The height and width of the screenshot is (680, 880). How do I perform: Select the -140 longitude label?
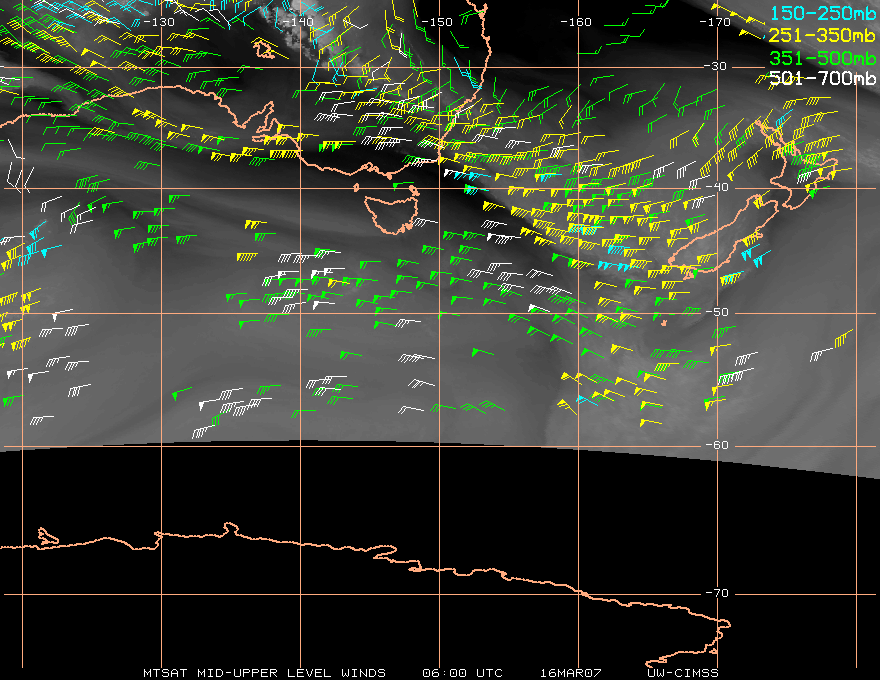click(297, 22)
